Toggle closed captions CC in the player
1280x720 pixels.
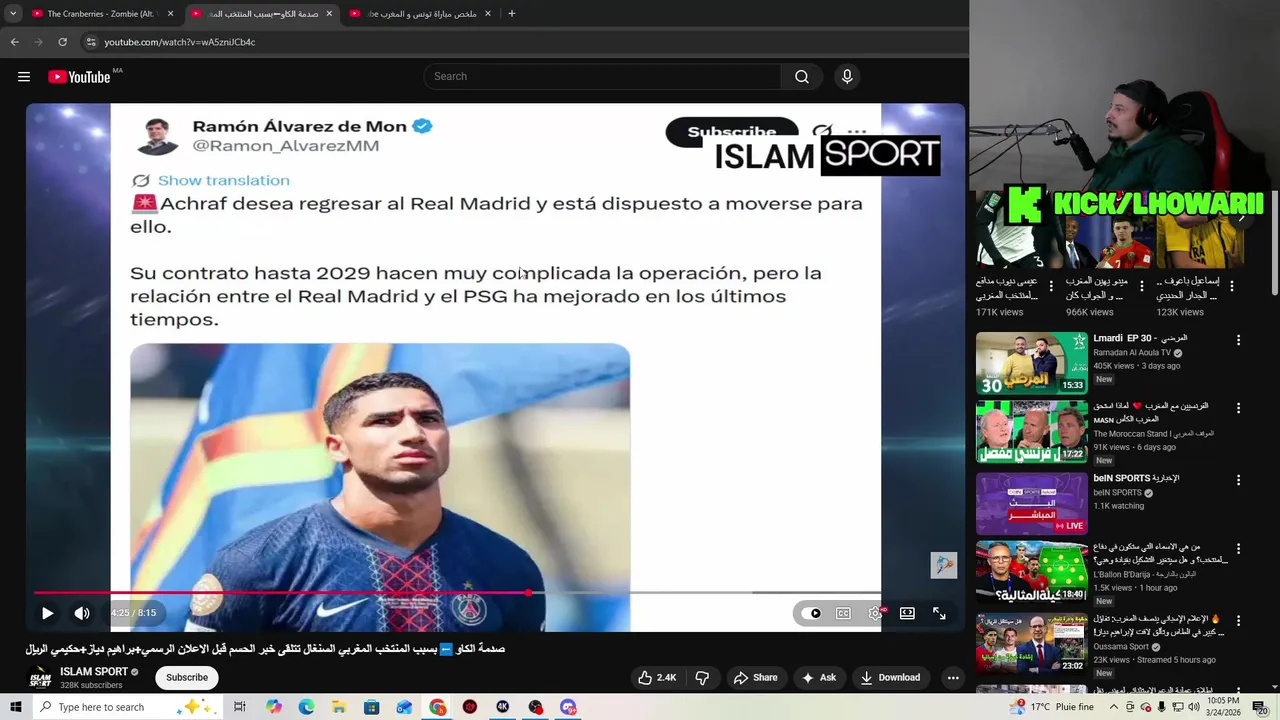pos(843,613)
